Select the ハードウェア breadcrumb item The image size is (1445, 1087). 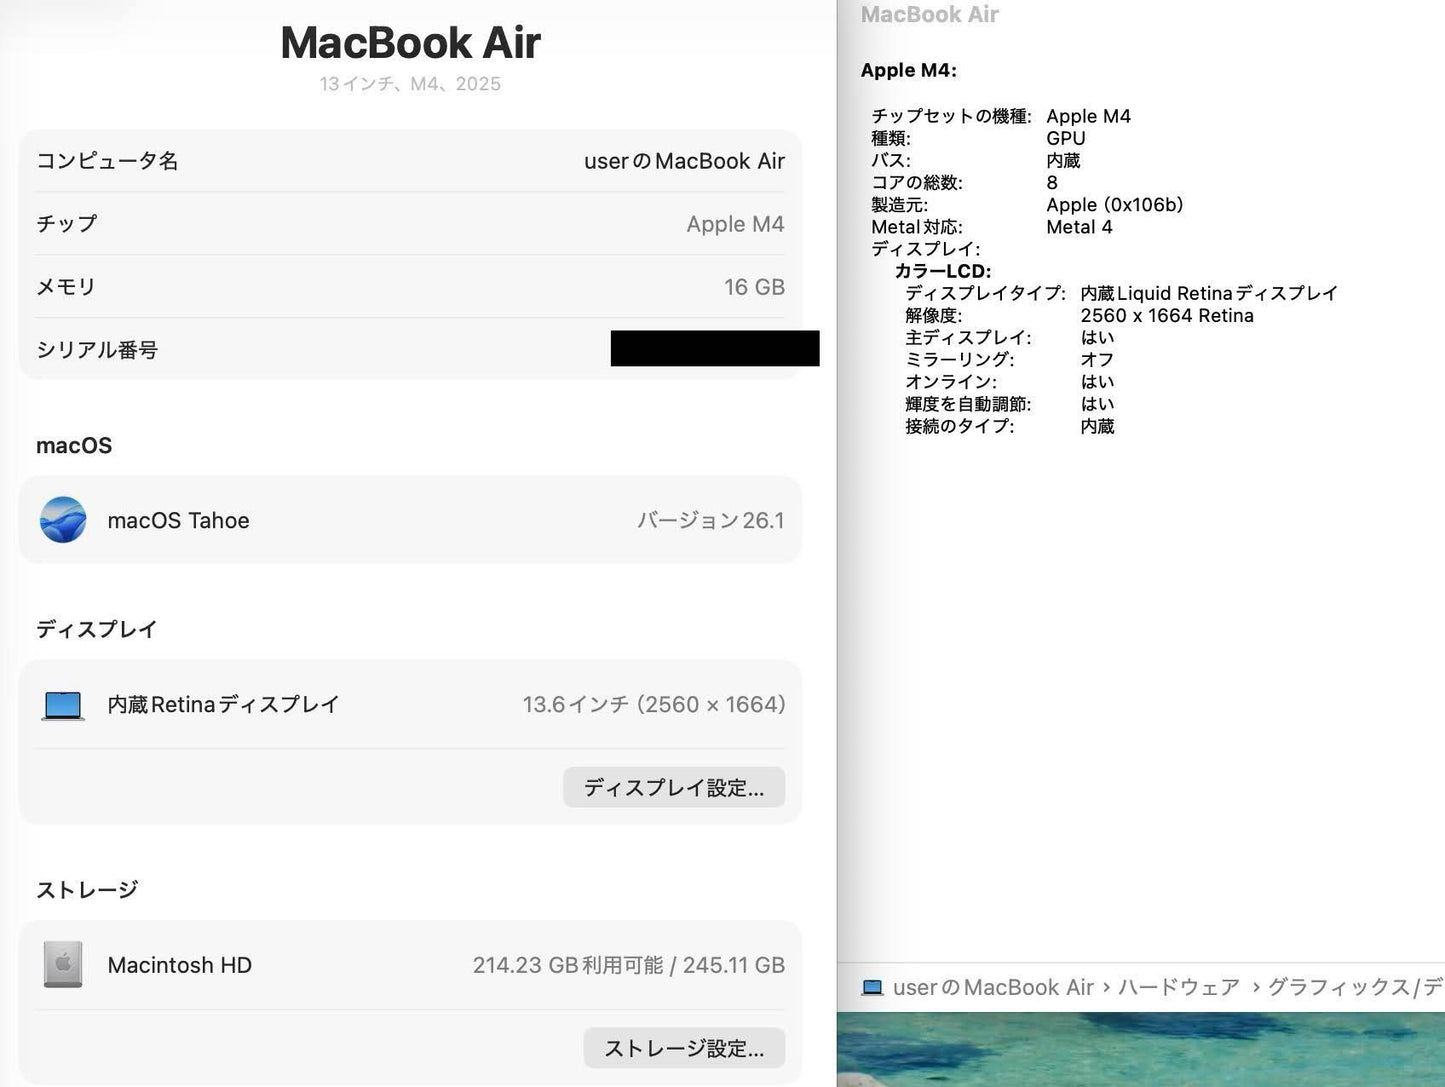[x=1180, y=987]
